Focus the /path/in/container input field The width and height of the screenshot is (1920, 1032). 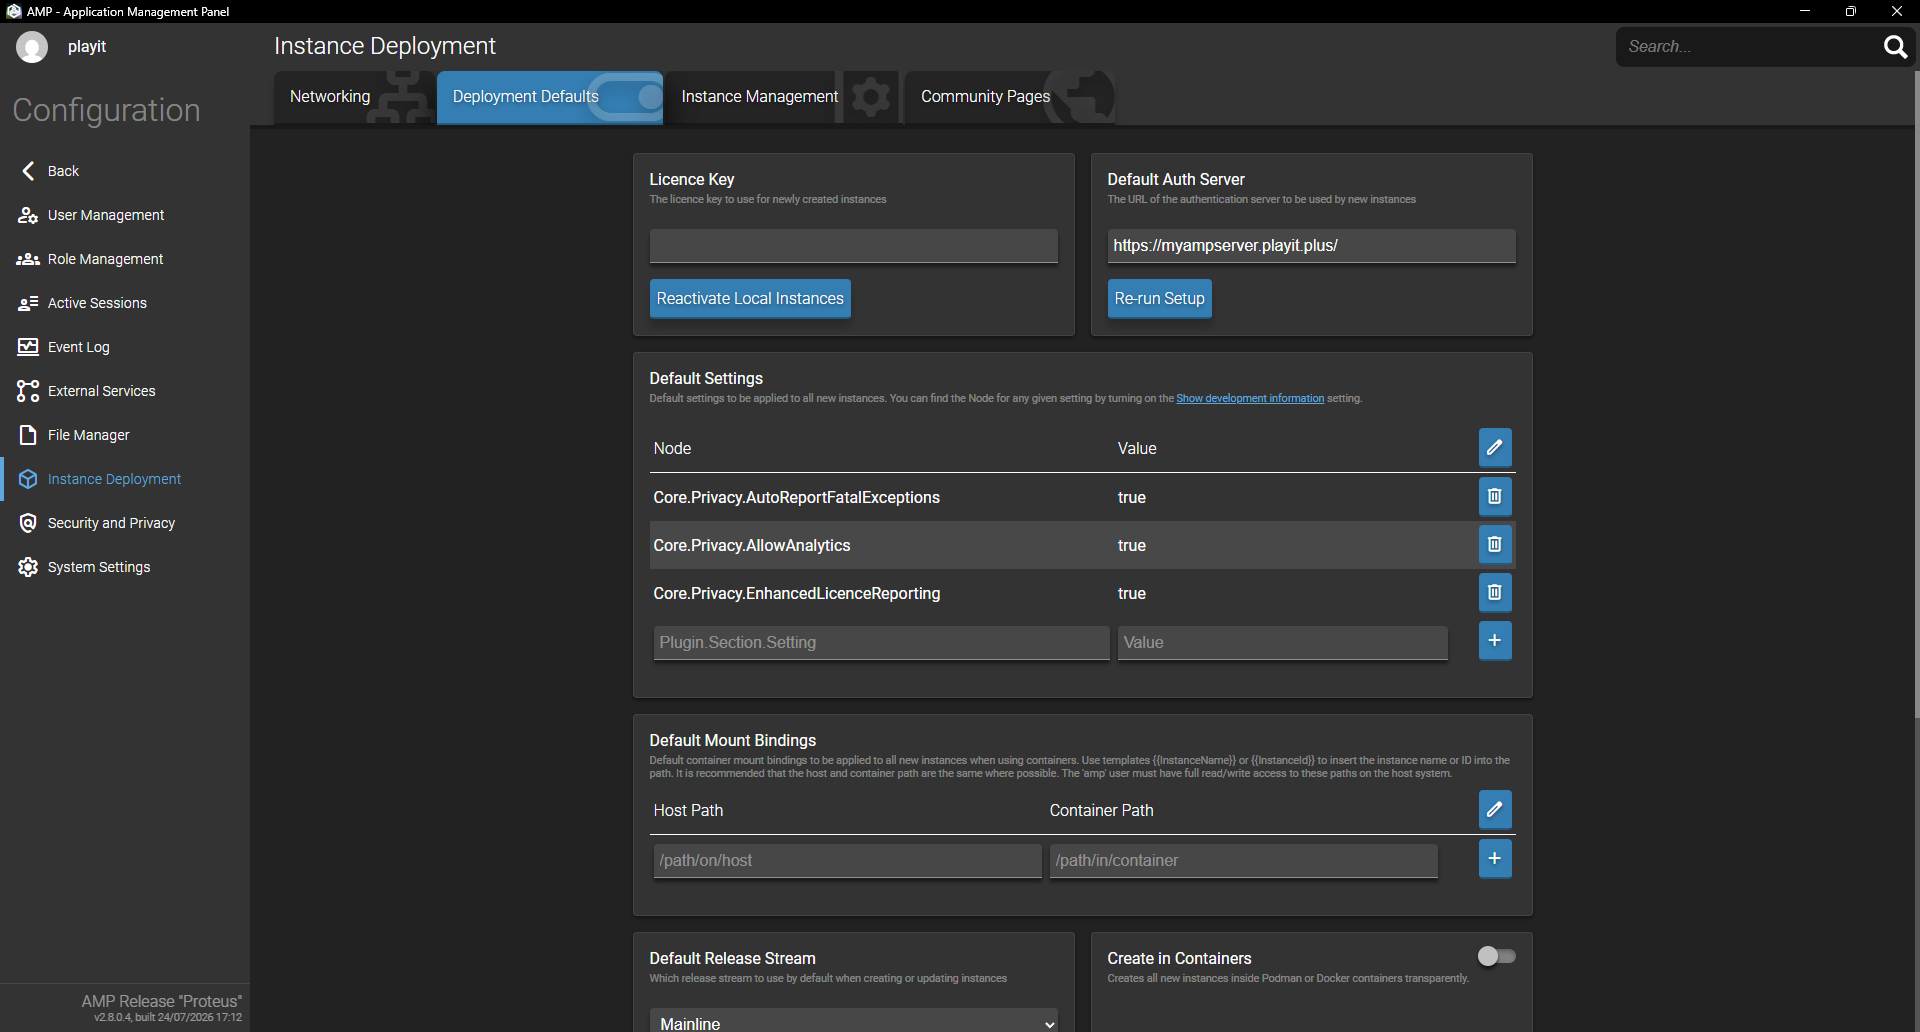1243,861
